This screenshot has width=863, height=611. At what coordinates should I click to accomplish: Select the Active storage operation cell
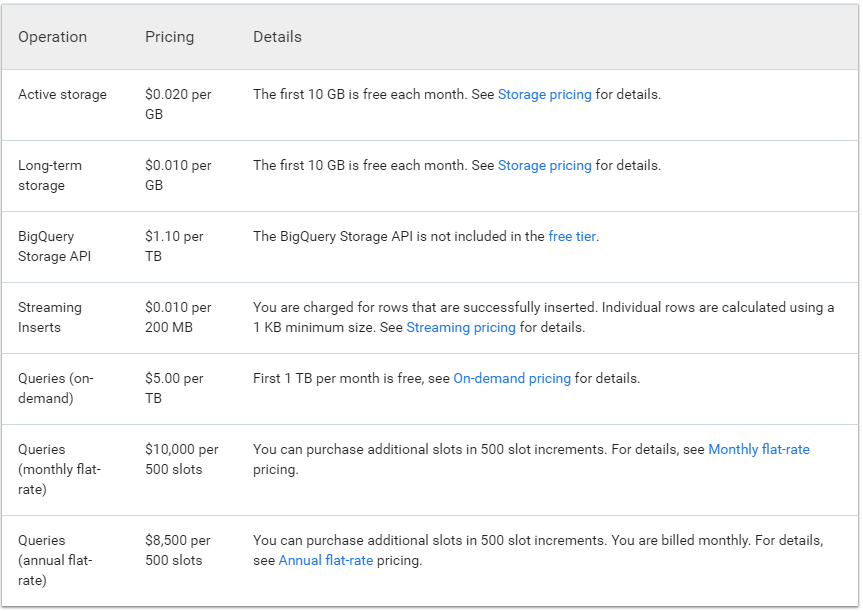coord(62,95)
